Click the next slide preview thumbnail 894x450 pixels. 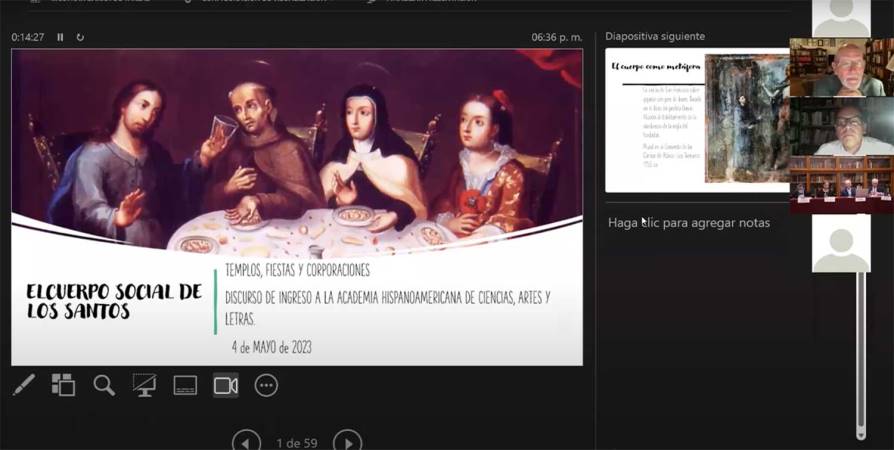click(x=697, y=120)
